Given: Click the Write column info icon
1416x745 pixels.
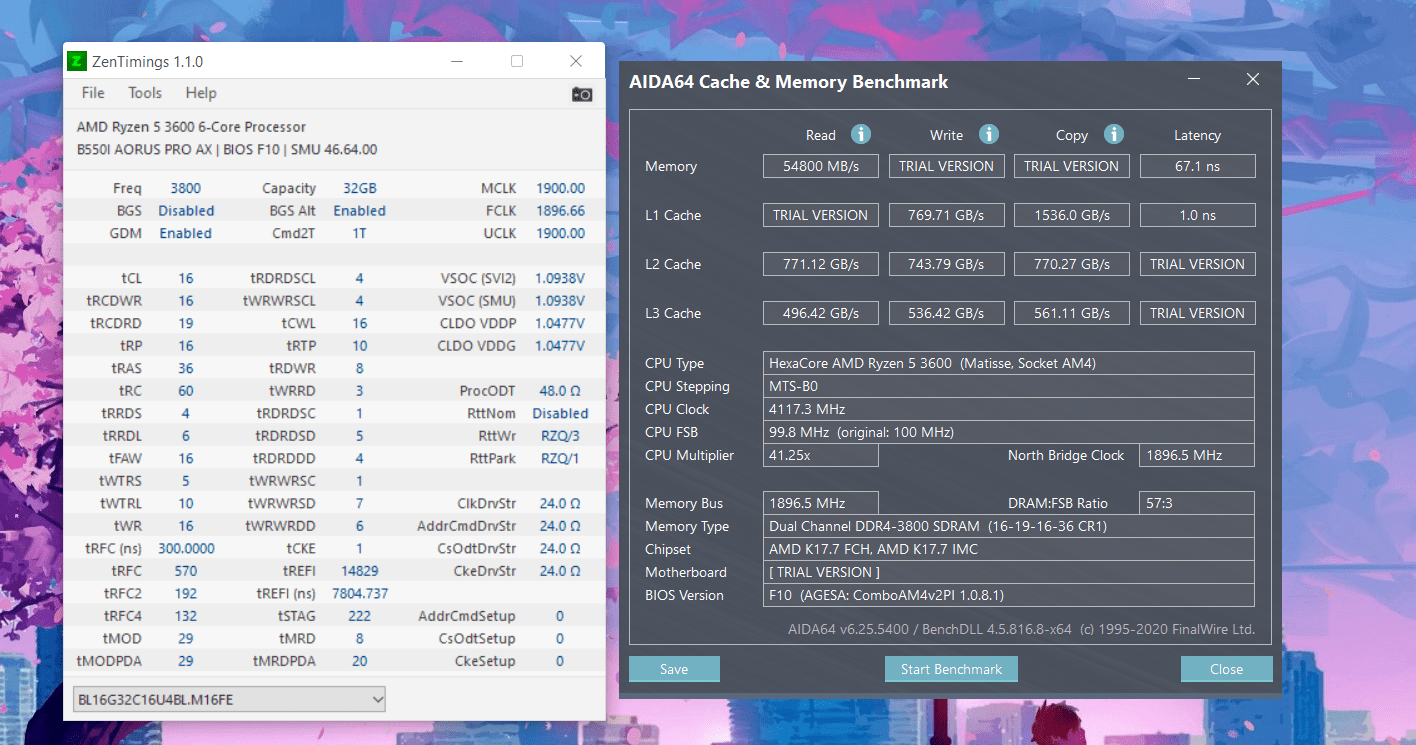Looking at the screenshot, I should pos(989,134).
